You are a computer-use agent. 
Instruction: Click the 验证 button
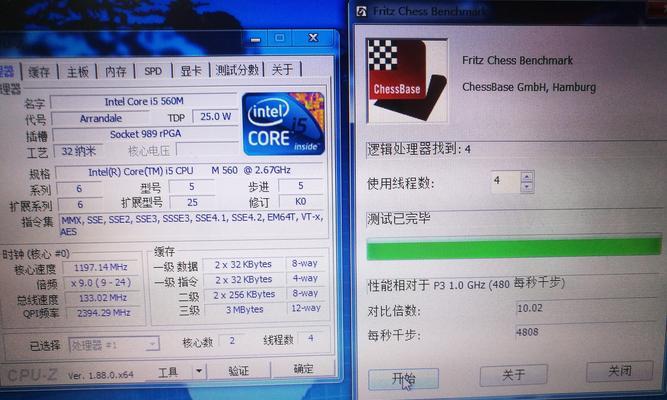tap(238, 370)
